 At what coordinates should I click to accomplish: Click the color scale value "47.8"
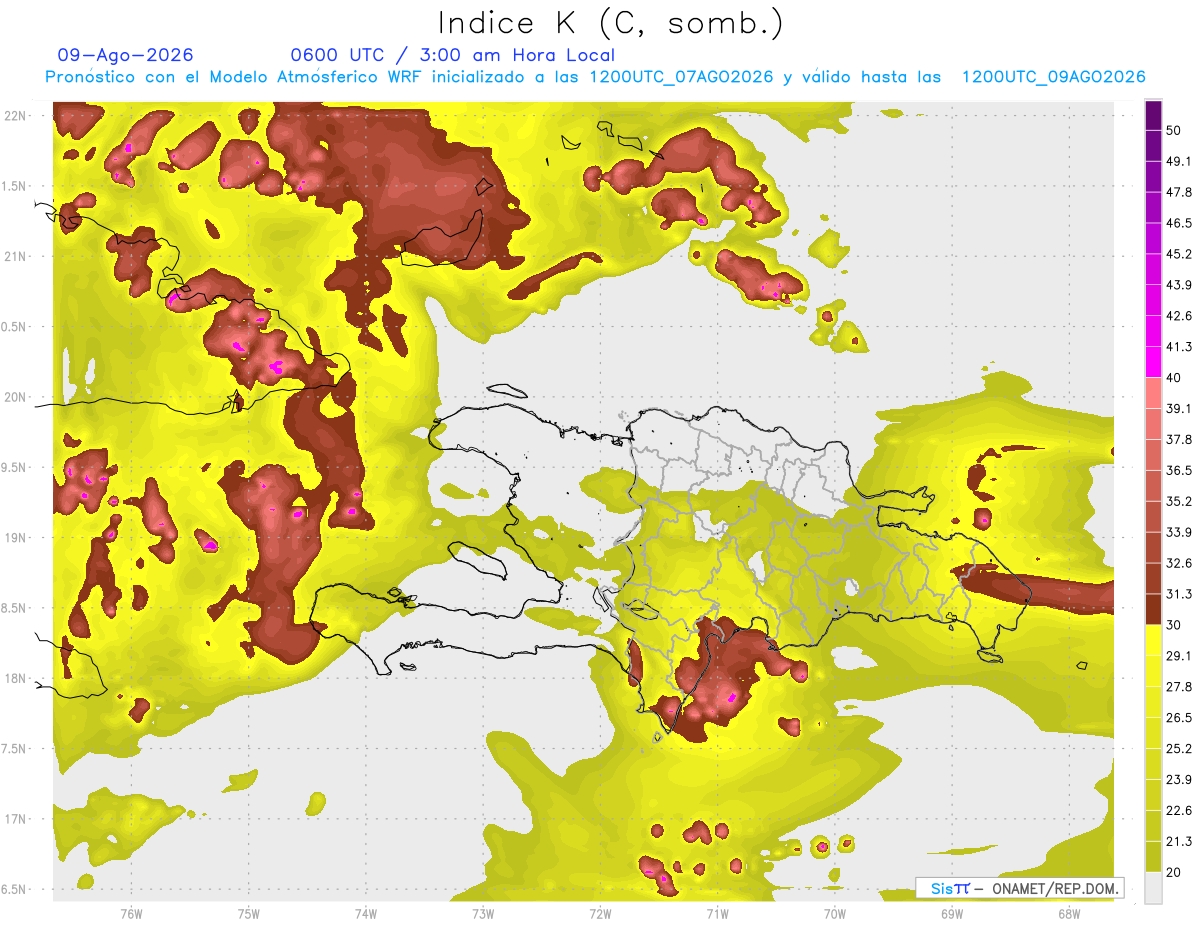tap(1179, 192)
